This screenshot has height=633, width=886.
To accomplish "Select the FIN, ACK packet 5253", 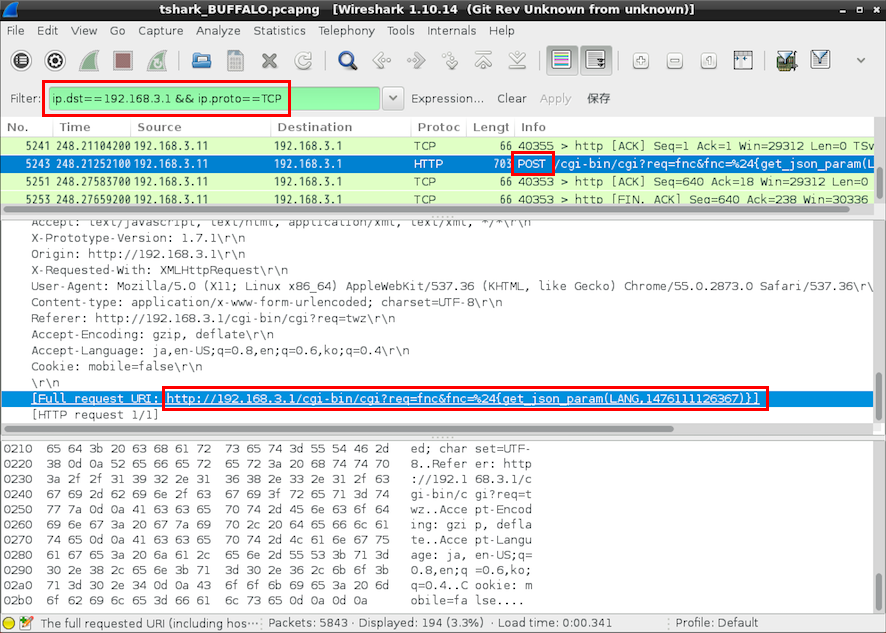I will click(x=437, y=198).
